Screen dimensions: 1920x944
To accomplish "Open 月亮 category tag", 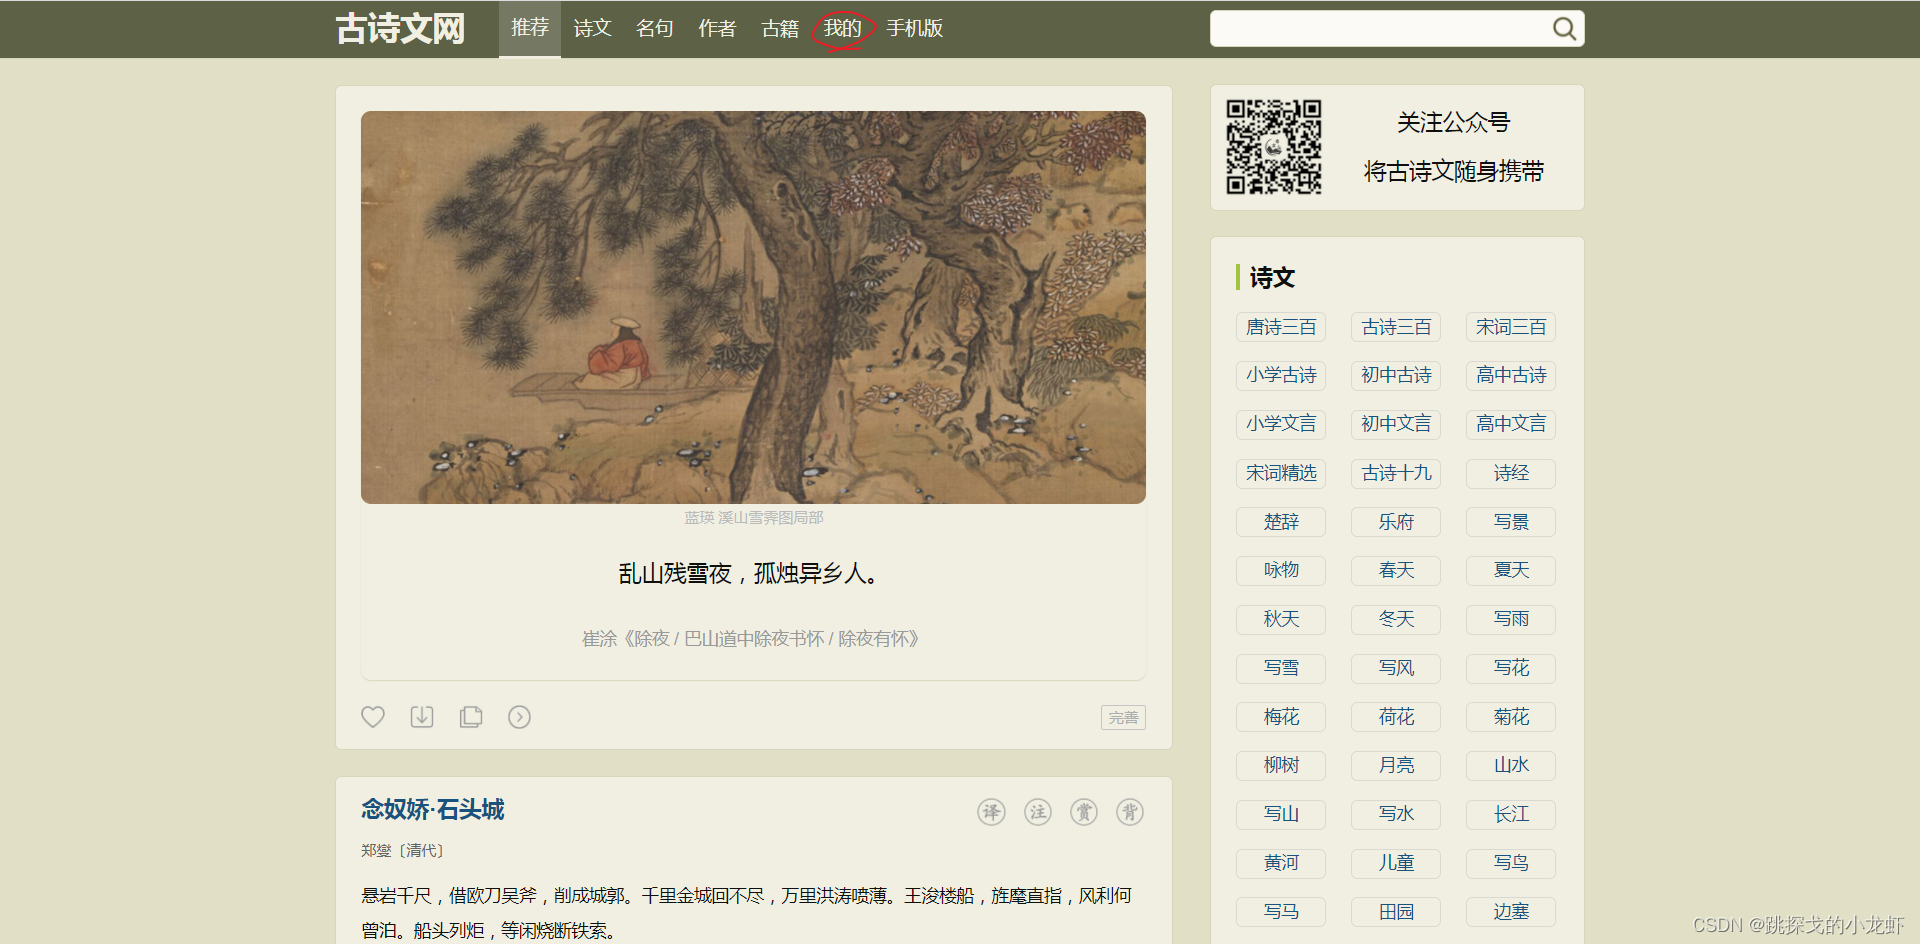I will coord(1396,765).
